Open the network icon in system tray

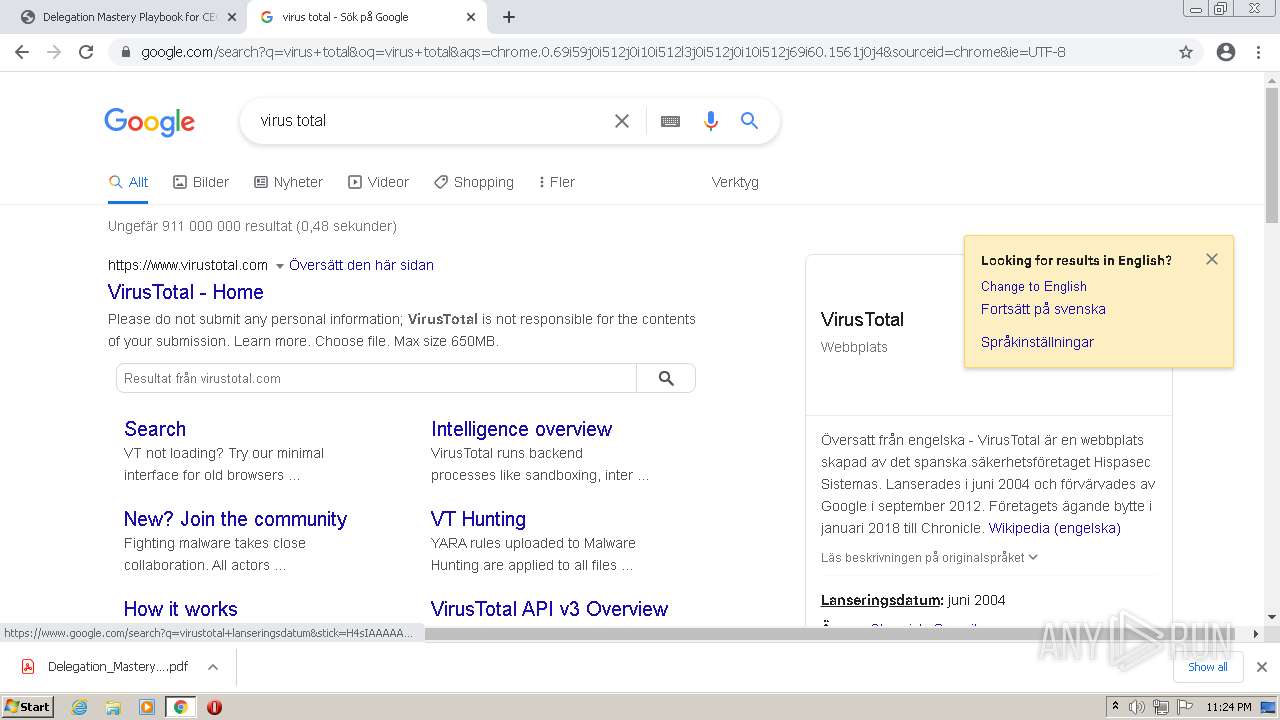(x=1161, y=707)
